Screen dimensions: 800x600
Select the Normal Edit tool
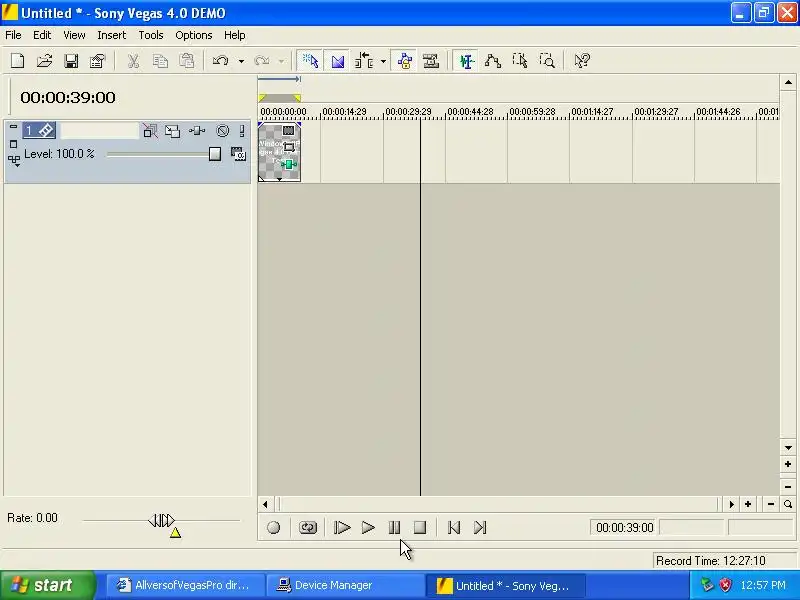pos(466,61)
